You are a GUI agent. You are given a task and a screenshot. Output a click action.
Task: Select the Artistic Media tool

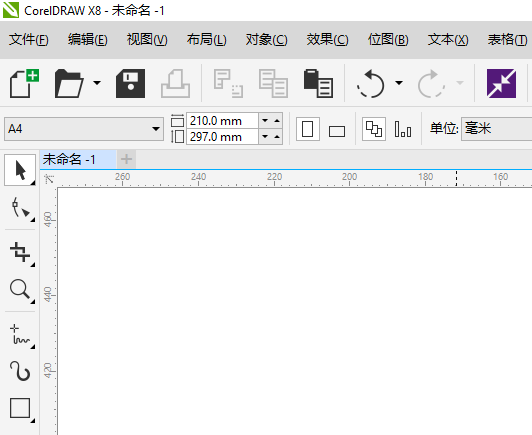tap(20, 371)
